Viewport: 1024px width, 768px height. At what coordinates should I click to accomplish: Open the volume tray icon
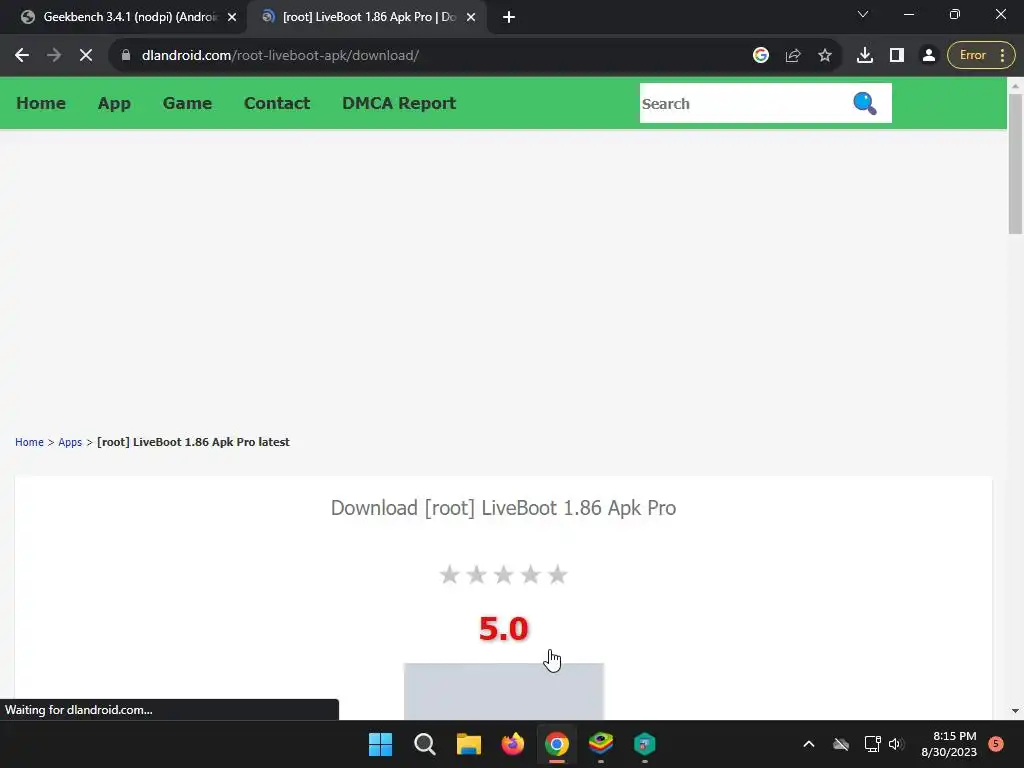pyautogui.click(x=896, y=744)
